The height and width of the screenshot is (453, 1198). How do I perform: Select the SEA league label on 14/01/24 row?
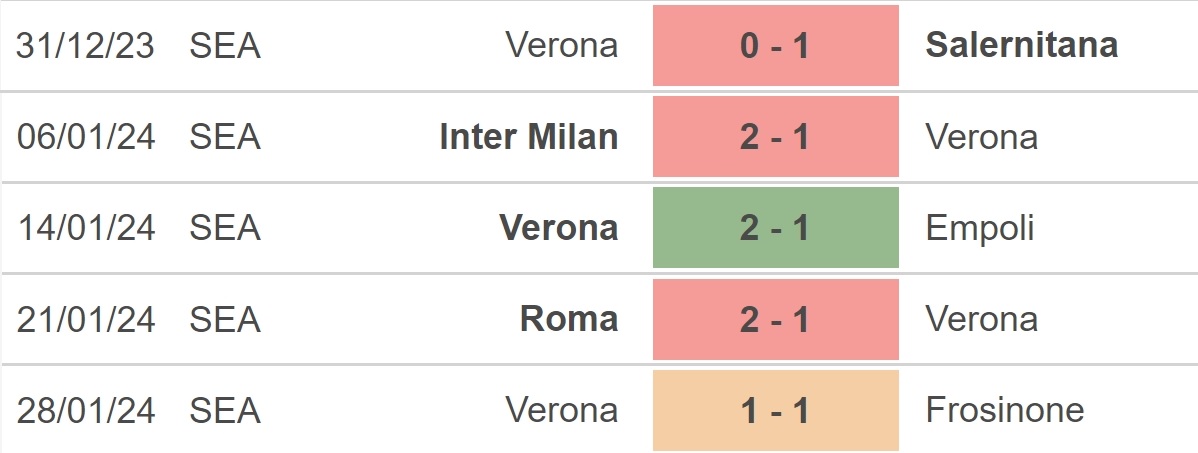[225, 228]
